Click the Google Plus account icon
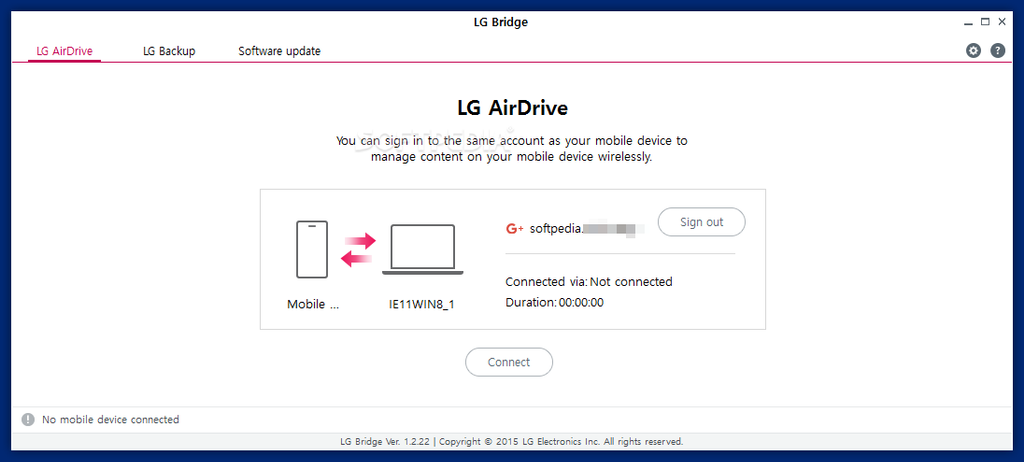 coord(515,228)
